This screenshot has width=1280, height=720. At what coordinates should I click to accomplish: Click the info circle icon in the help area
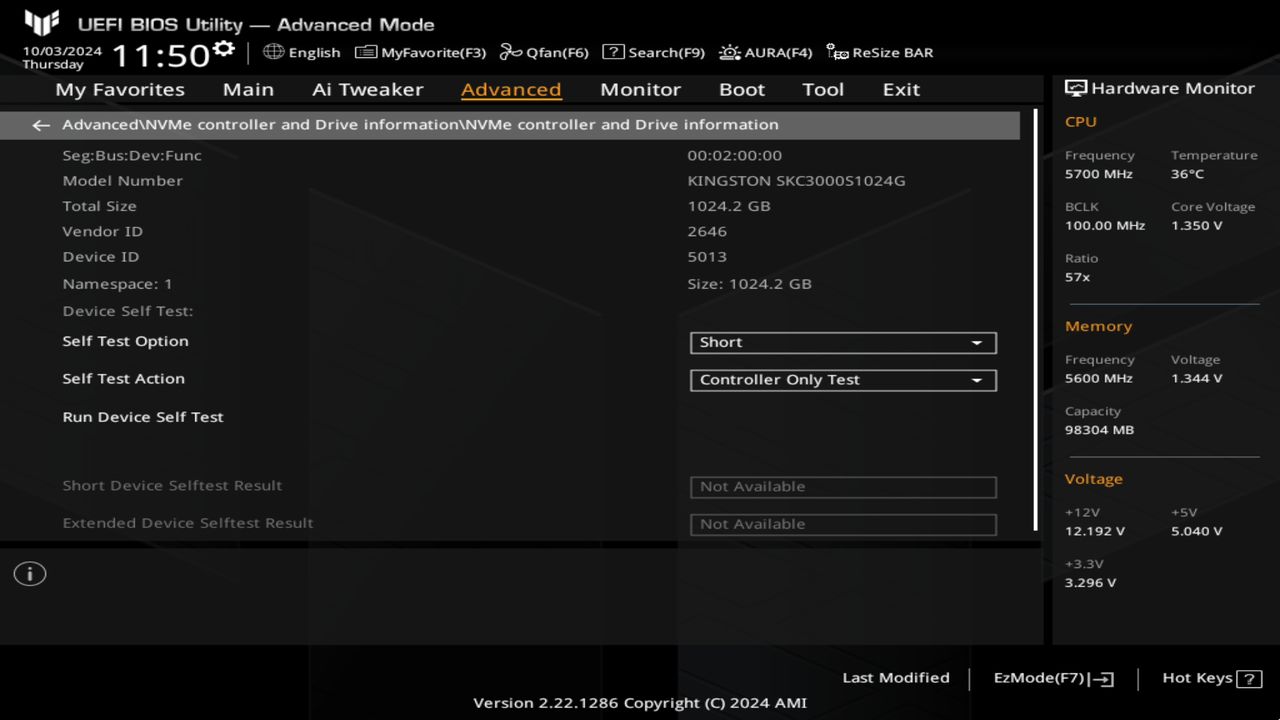pos(30,574)
